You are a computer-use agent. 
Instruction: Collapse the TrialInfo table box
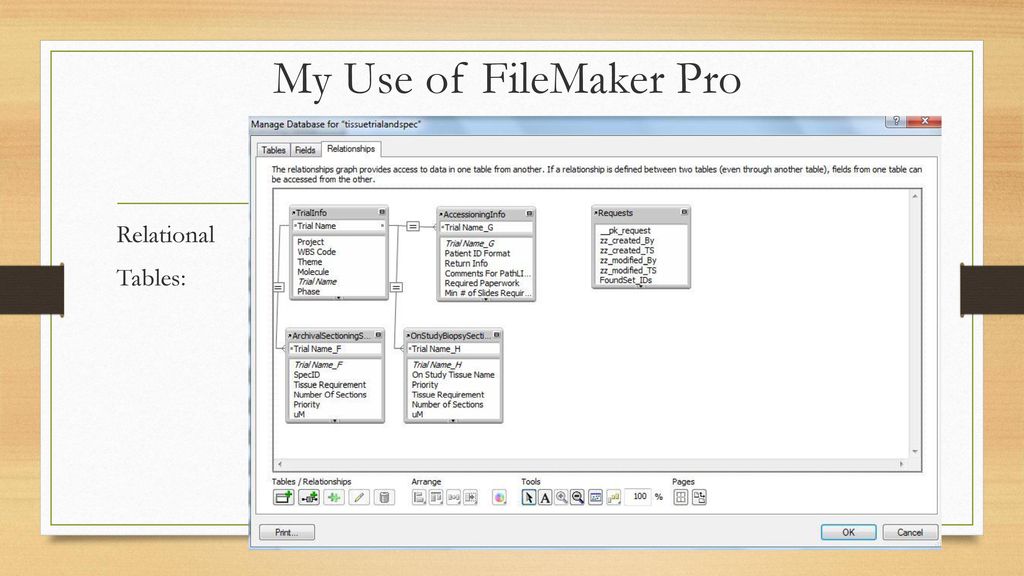(x=382, y=212)
